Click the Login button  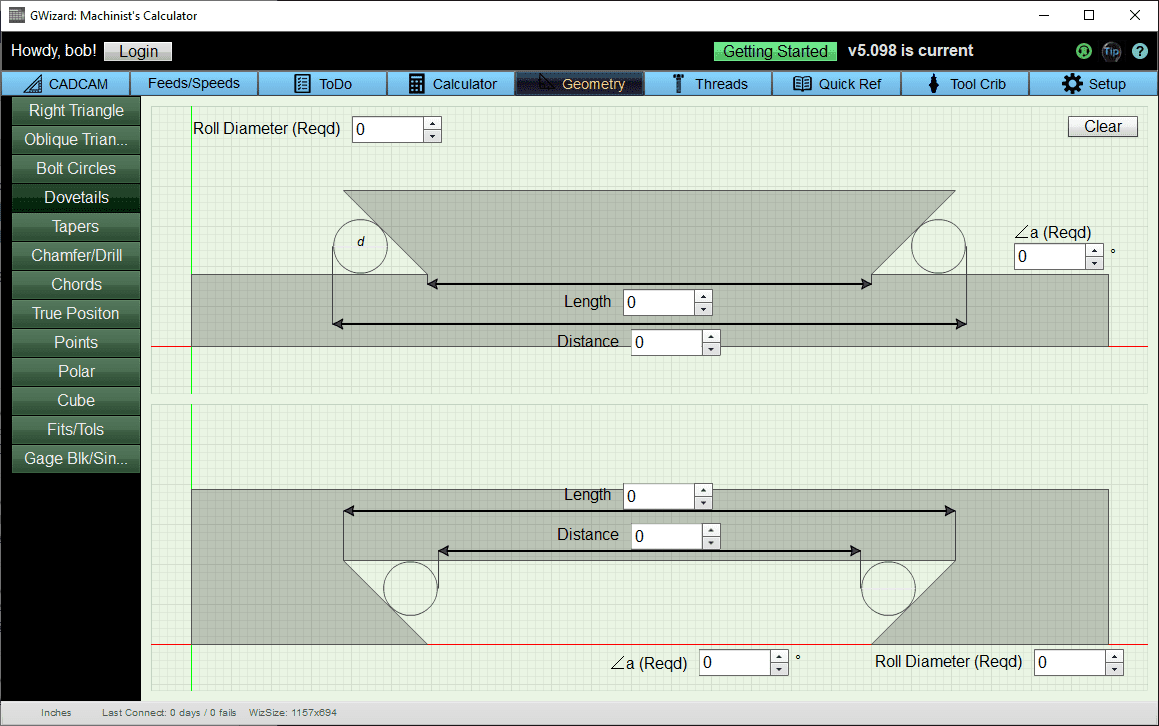coord(137,51)
